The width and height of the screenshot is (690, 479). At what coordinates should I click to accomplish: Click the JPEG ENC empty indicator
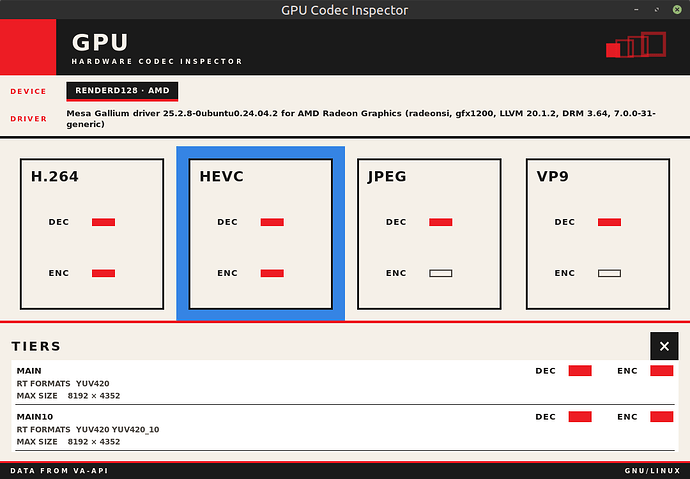tap(440, 273)
